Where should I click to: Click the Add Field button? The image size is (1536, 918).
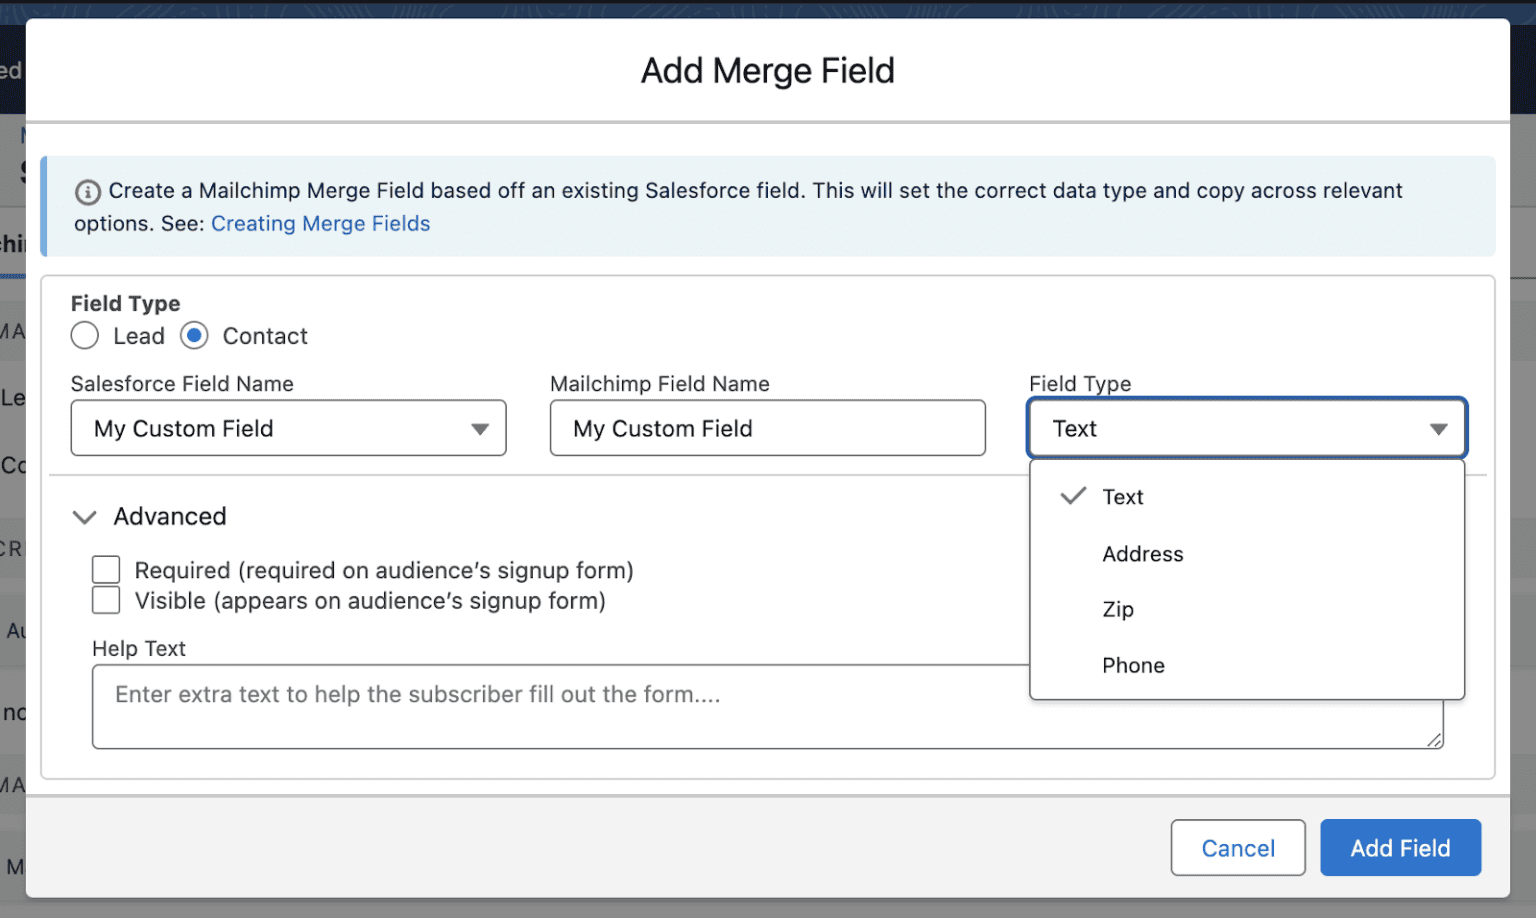point(1400,848)
